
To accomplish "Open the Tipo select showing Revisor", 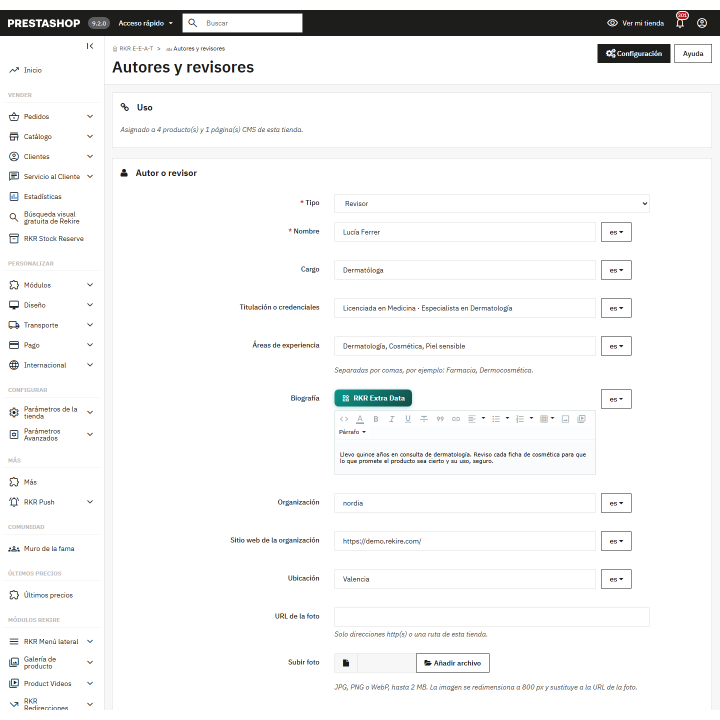I will coord(492,203).
